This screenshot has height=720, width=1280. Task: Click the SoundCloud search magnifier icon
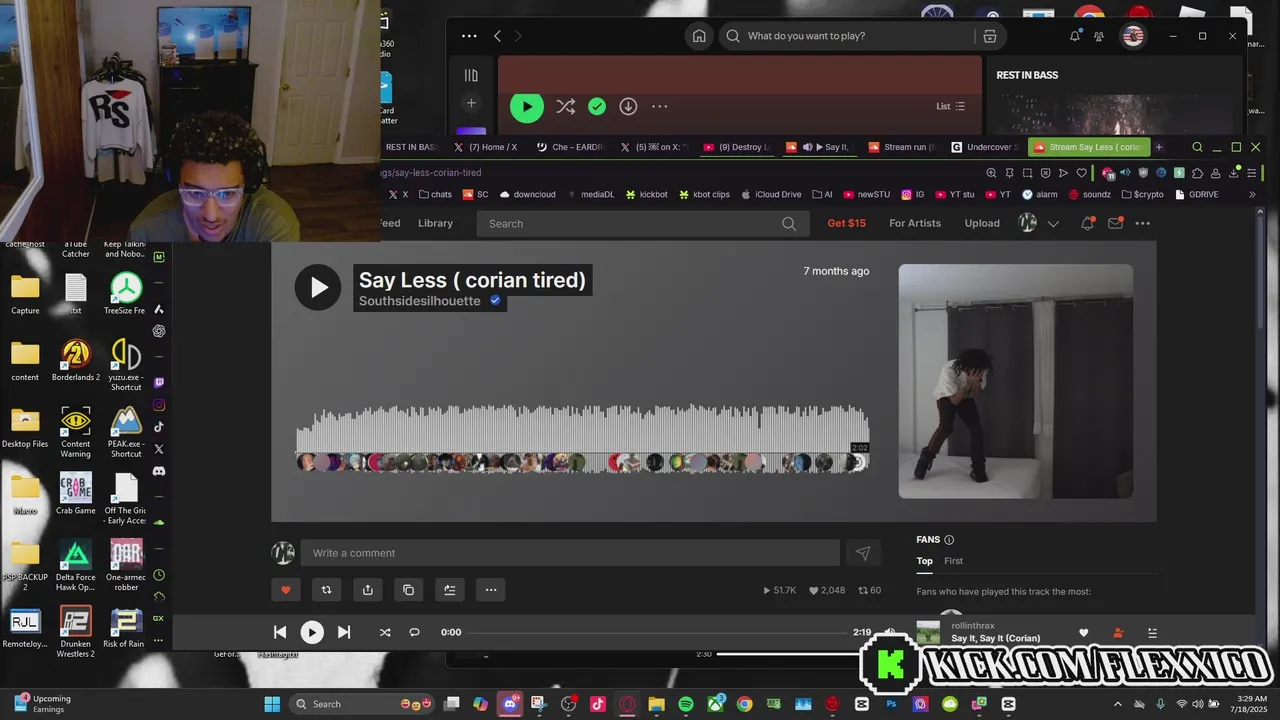[789, 224]
